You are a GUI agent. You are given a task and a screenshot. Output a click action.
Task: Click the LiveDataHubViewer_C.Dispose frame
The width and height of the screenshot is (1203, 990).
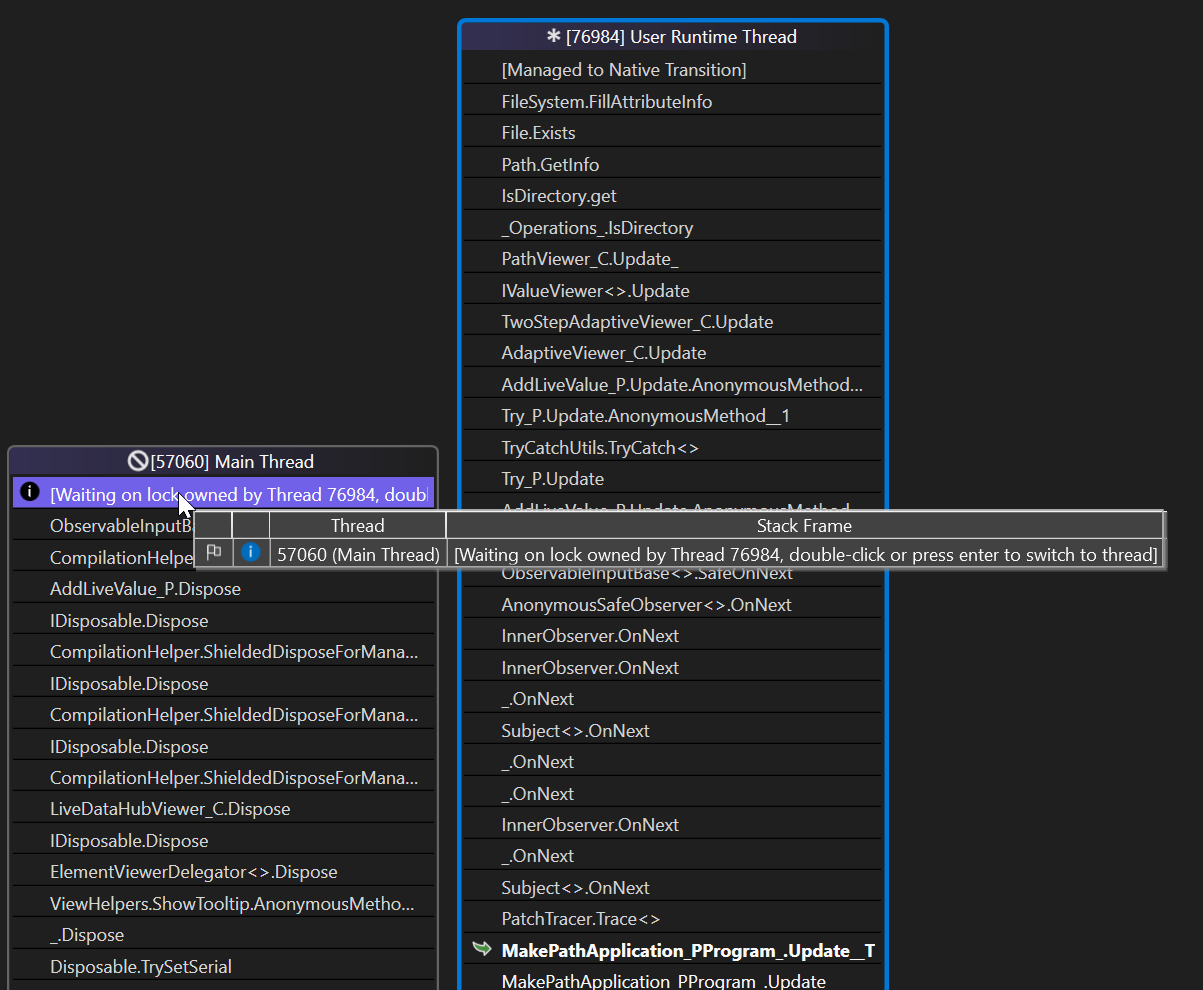[170, 809]
